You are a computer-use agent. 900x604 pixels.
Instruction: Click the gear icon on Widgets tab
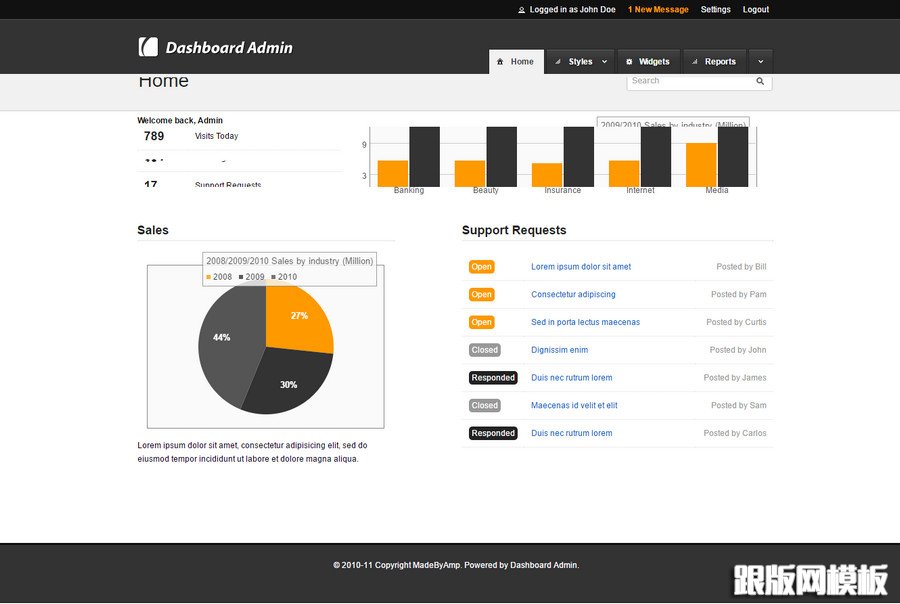629,62
